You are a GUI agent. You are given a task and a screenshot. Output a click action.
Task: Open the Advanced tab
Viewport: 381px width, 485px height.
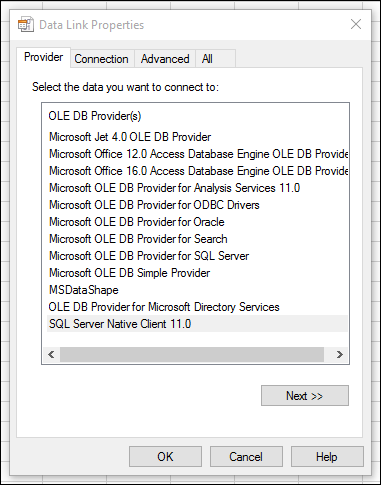pos(165,59)
